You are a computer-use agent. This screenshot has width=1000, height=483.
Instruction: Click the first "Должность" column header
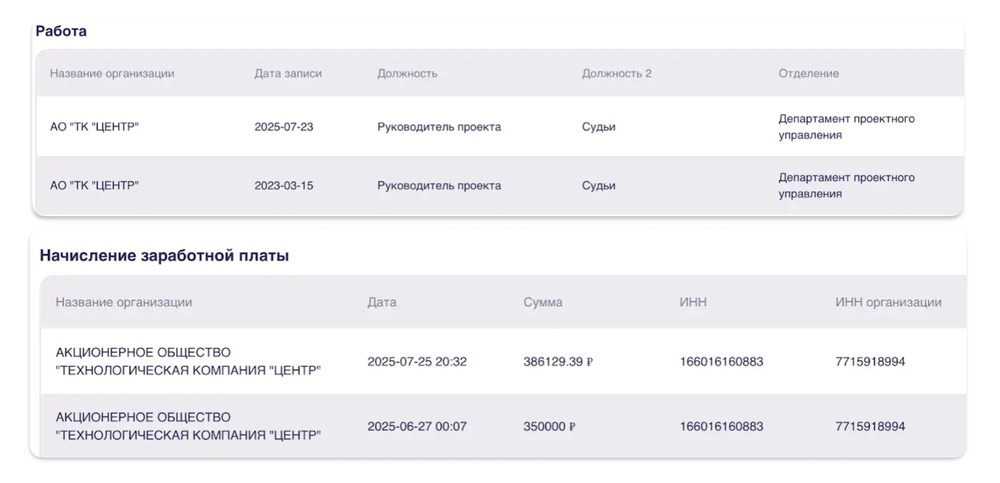(x=407, y=73)
